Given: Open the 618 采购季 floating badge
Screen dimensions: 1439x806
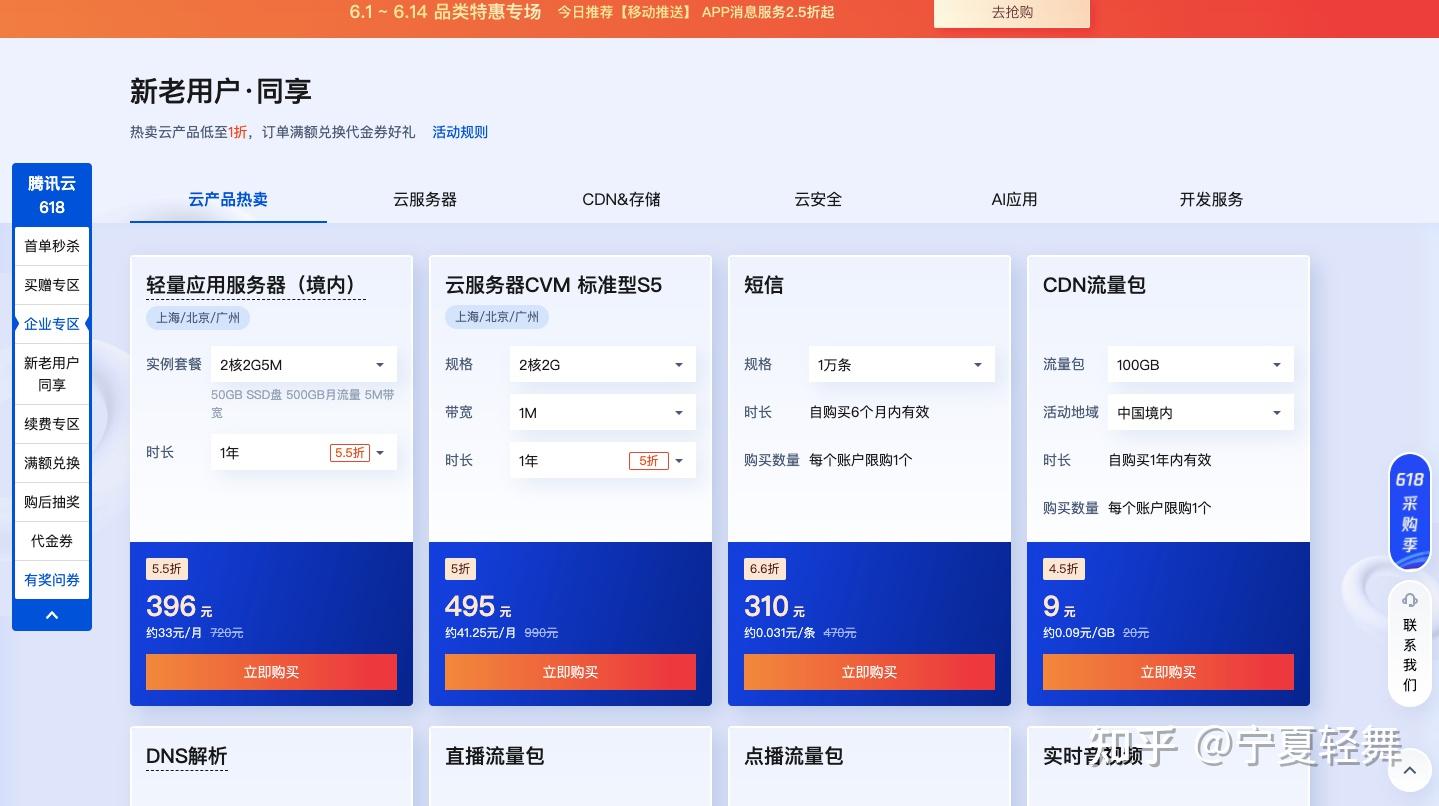Looking at the screenshot, I should coord(1409,511).
